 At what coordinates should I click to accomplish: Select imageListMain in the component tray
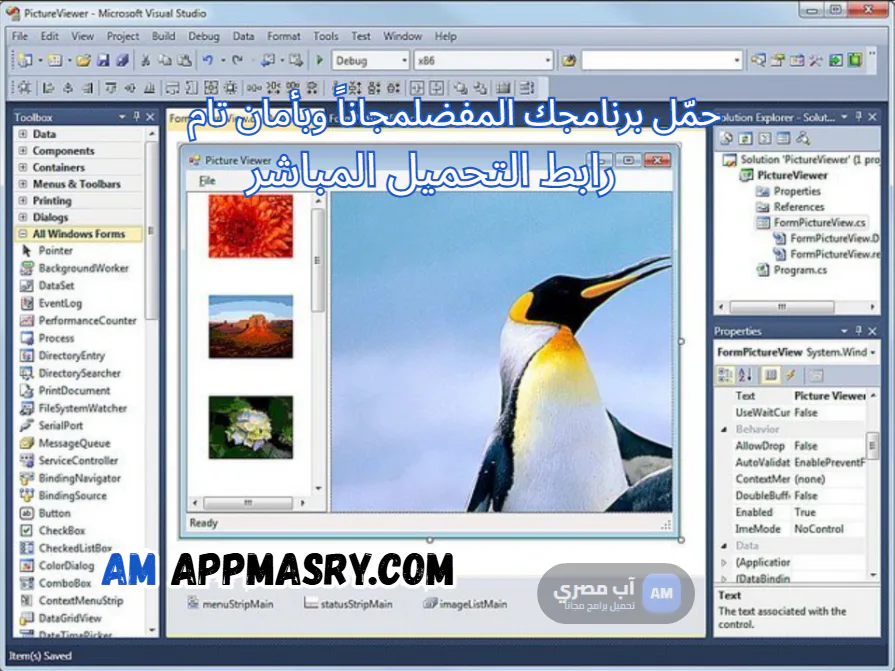pyautogui.click(x=465, y=604)
